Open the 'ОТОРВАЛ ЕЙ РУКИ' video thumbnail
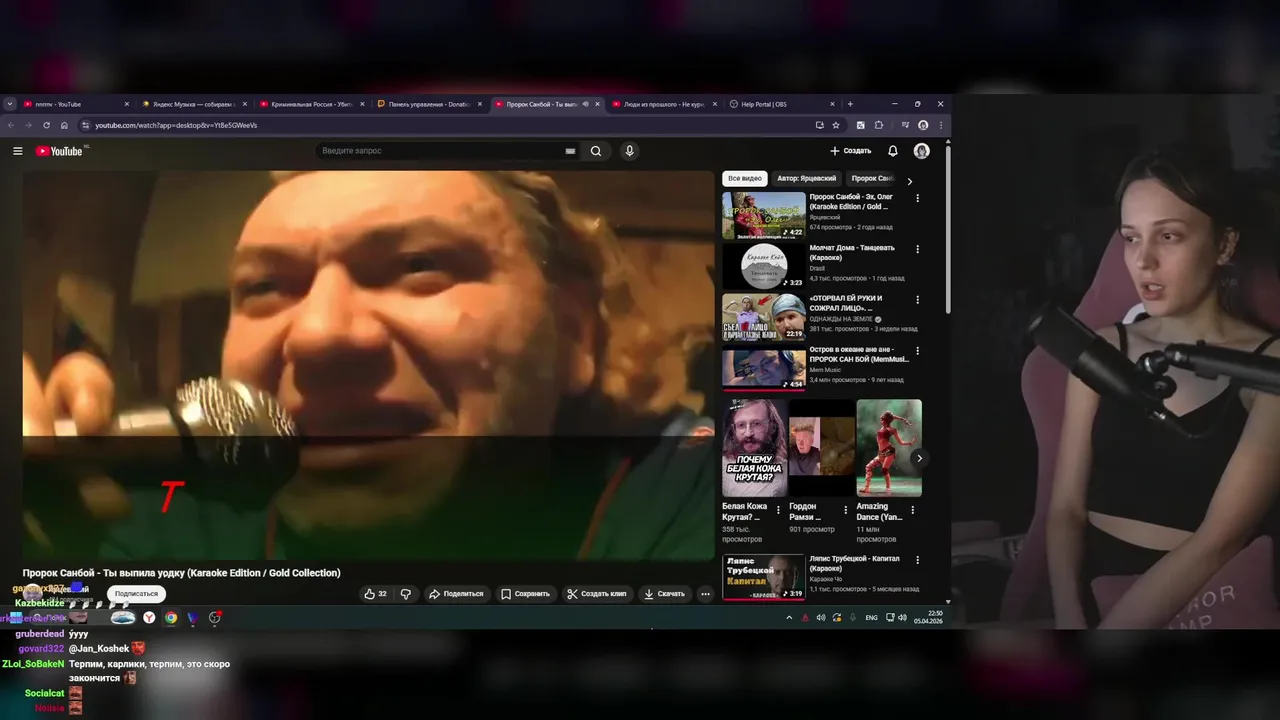 pos(764,317)
